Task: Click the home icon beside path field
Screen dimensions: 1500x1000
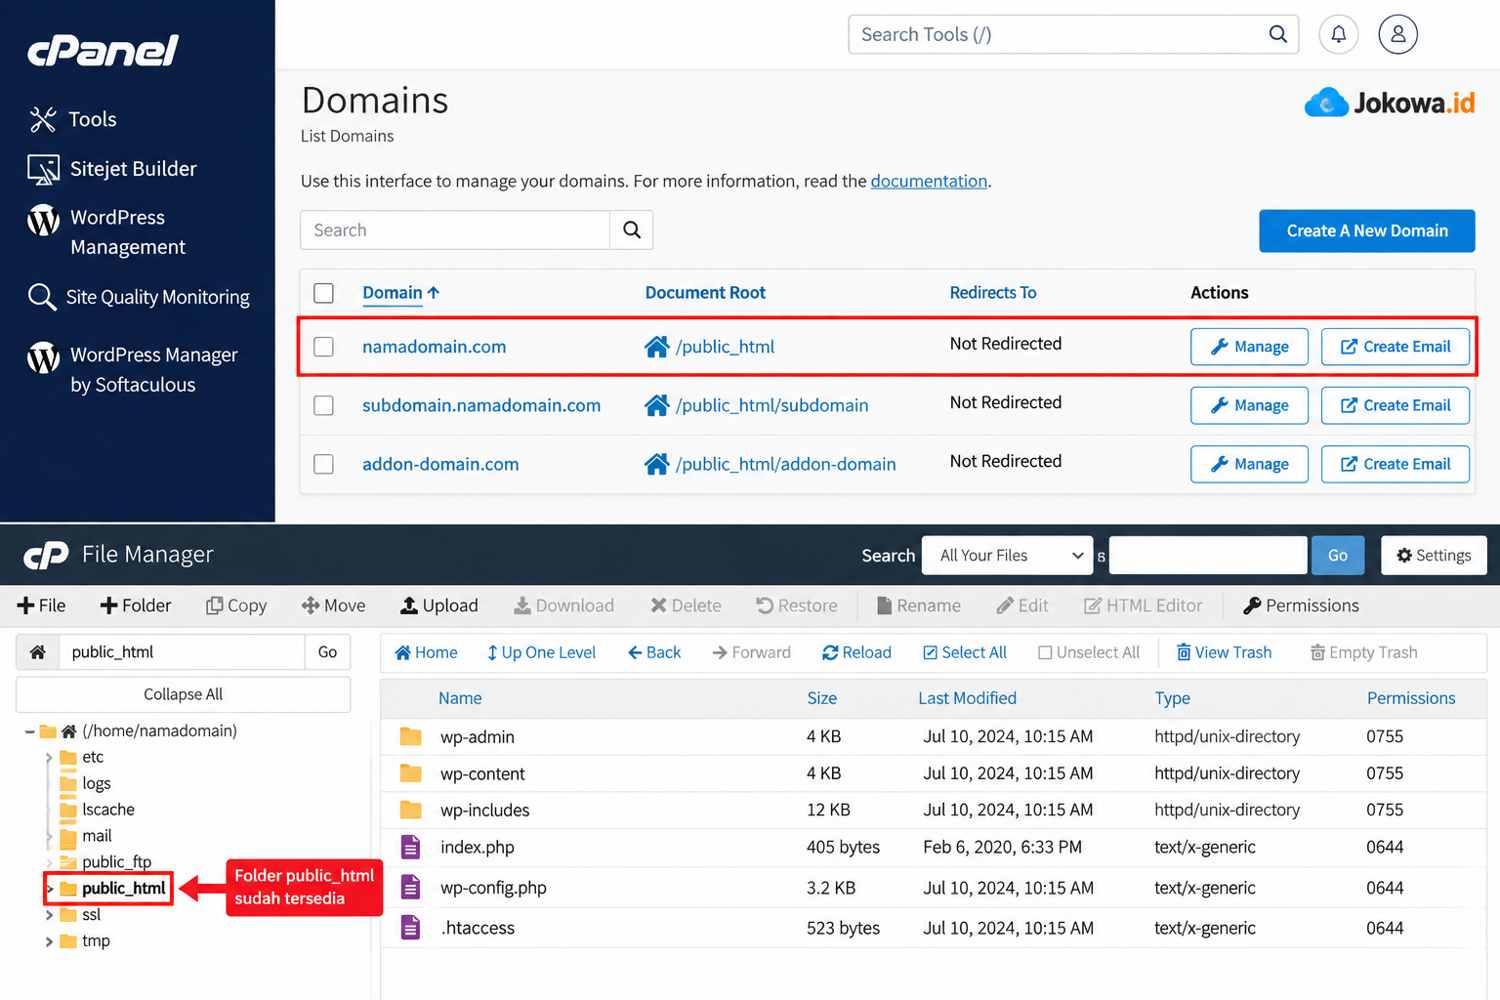Action: pos(37,652)
